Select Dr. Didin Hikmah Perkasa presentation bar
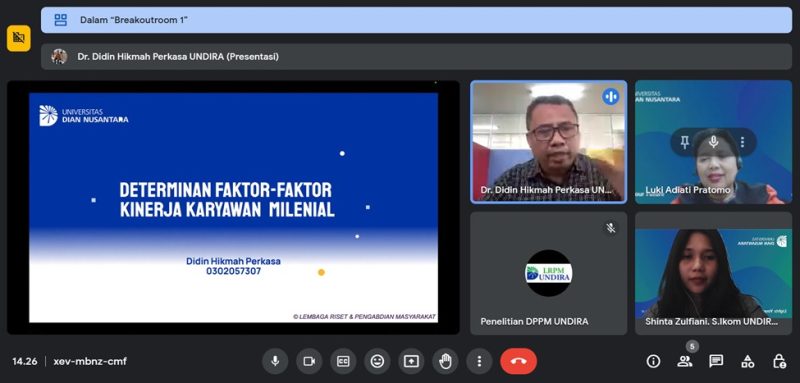 click(416, 57)
